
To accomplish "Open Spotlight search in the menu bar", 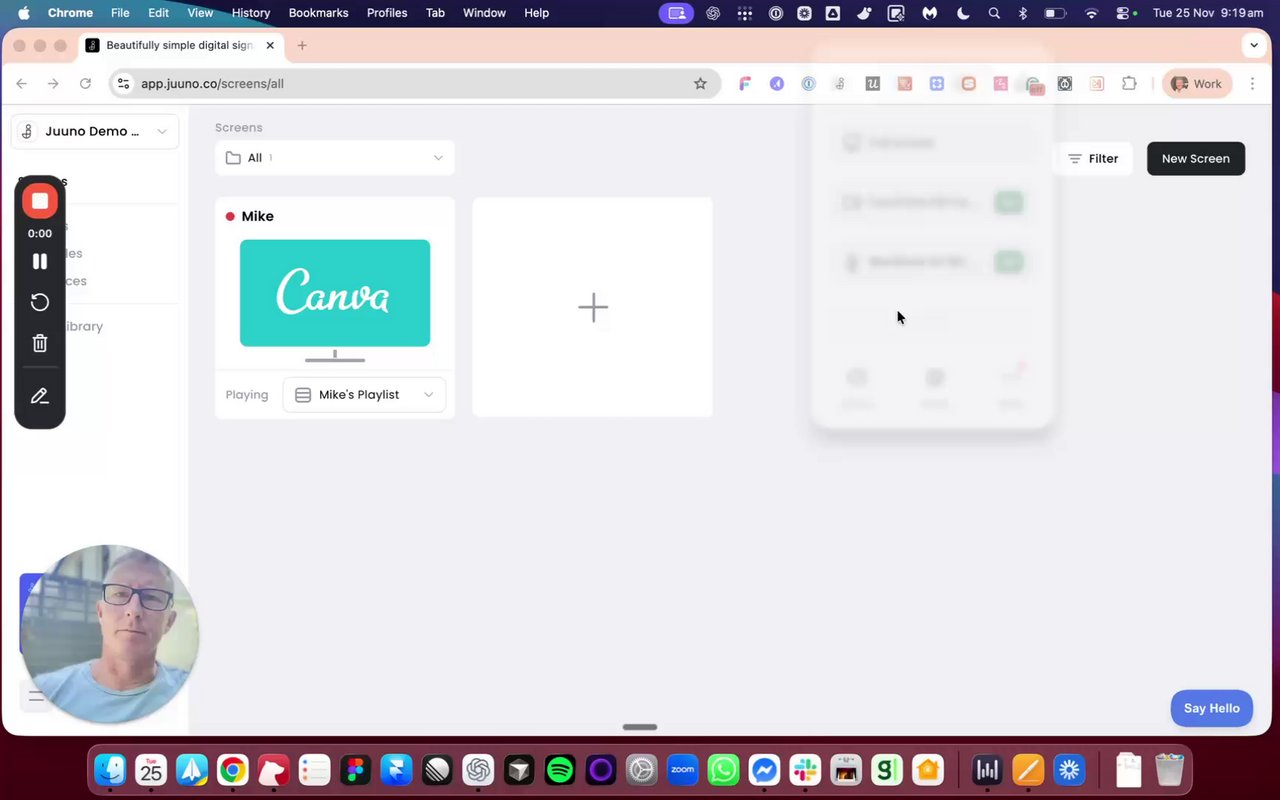I will tap(993, 13).
